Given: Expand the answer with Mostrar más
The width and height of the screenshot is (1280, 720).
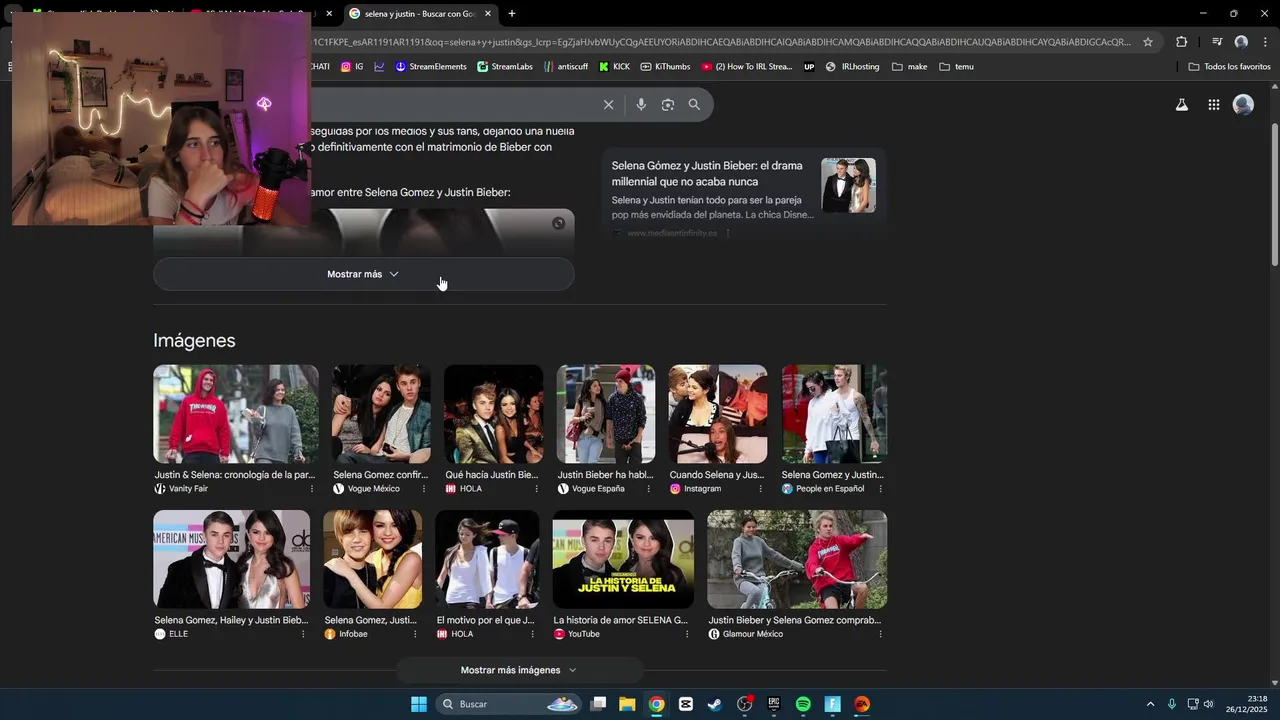Looking at the screenshot, I should coord(363,274).
